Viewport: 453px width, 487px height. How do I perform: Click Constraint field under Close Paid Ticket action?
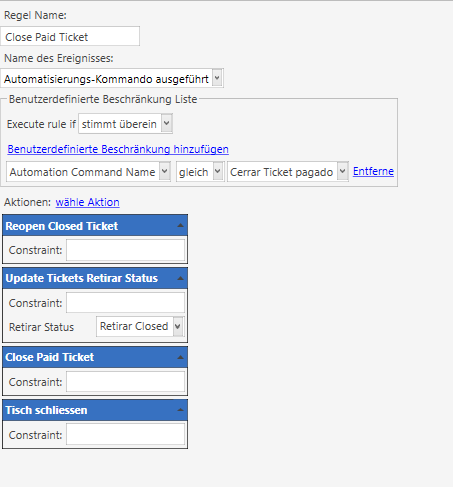(125, 382)
